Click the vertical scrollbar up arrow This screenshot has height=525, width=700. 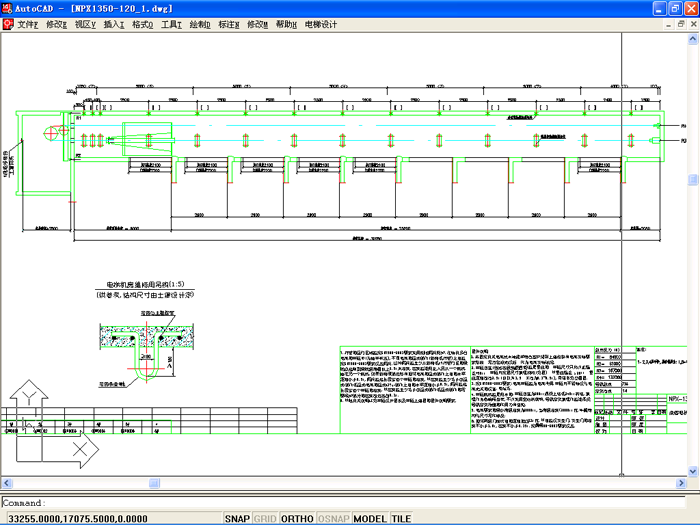click(x=693, y=39)
